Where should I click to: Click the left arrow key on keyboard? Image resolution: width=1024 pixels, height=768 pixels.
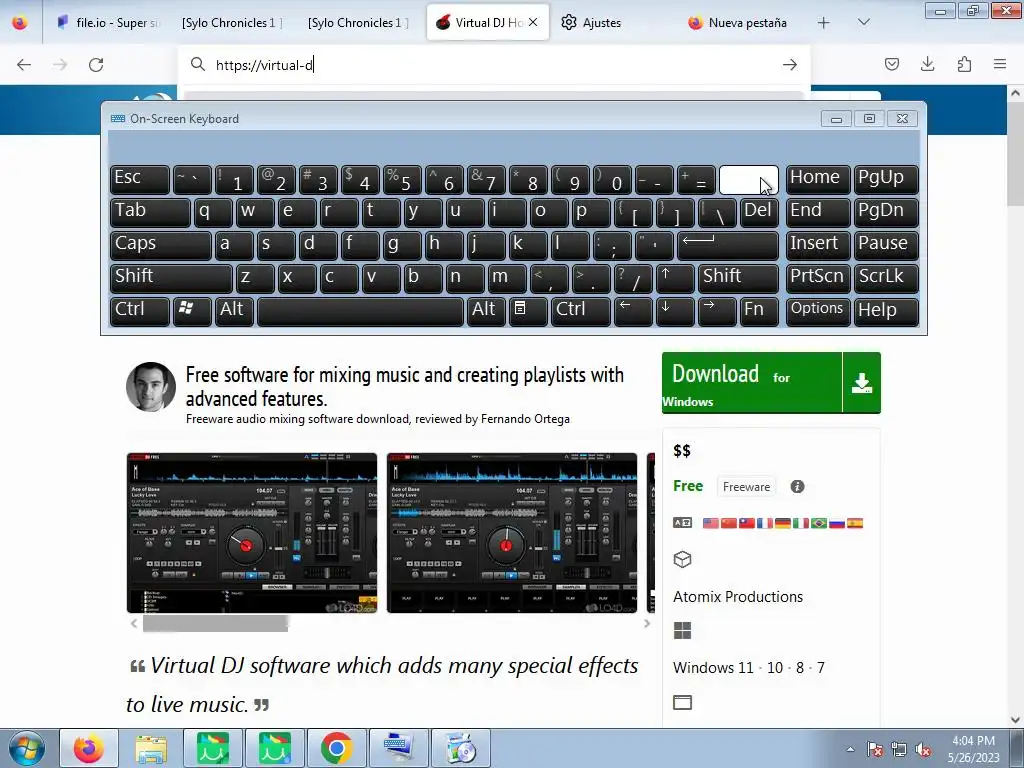(633, 310)
